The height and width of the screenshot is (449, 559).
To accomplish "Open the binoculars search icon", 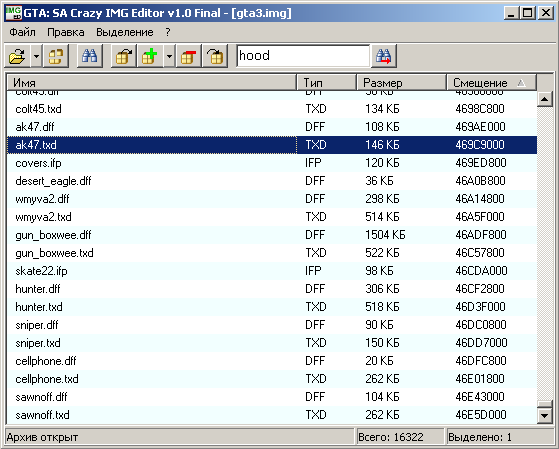I will tap(90, 56).
